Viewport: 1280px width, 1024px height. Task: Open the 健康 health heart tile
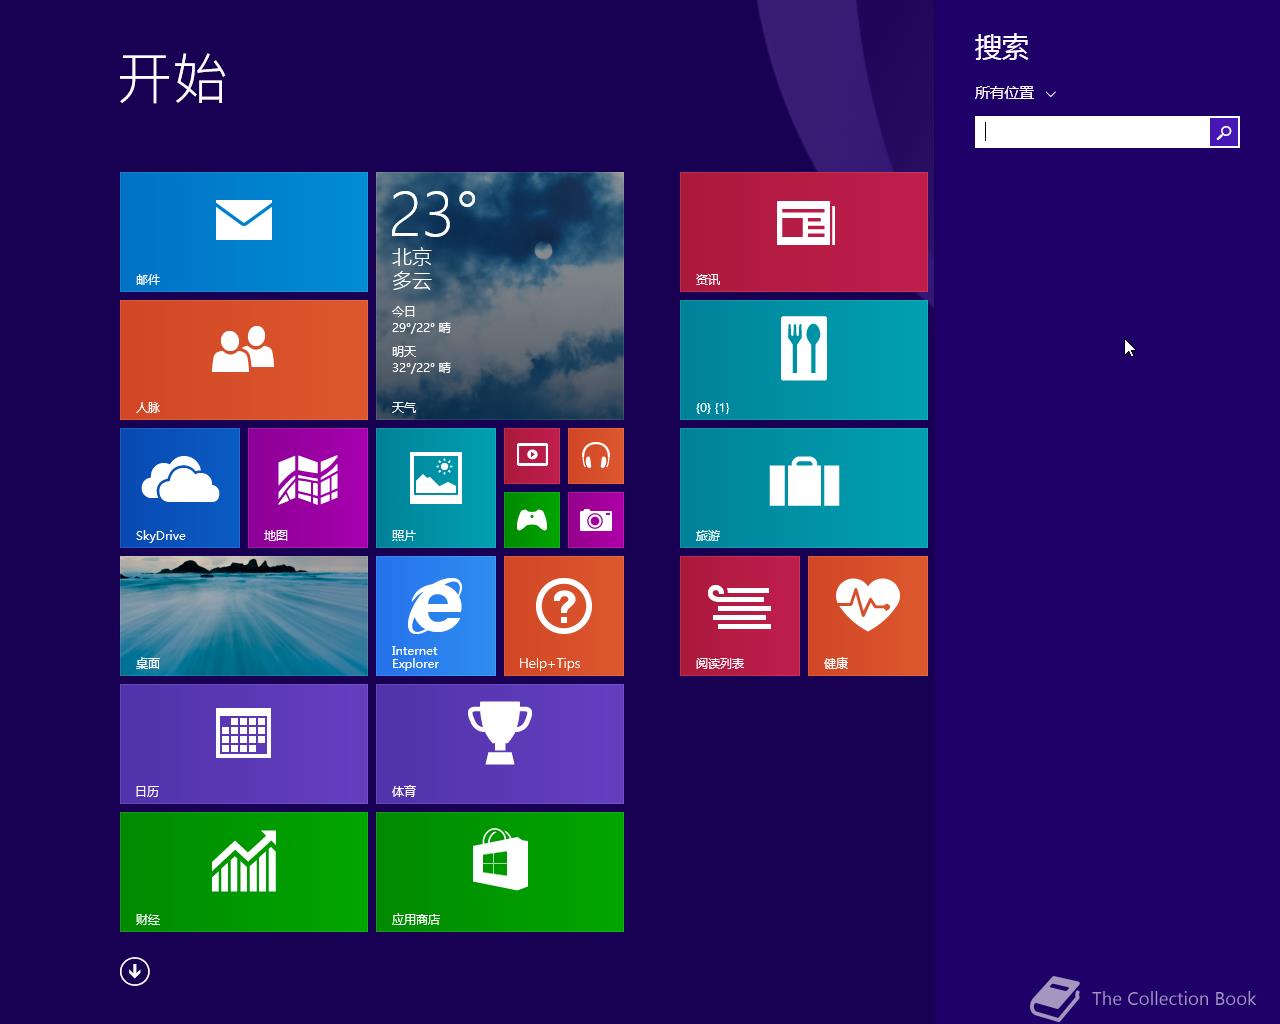(868, 616)
